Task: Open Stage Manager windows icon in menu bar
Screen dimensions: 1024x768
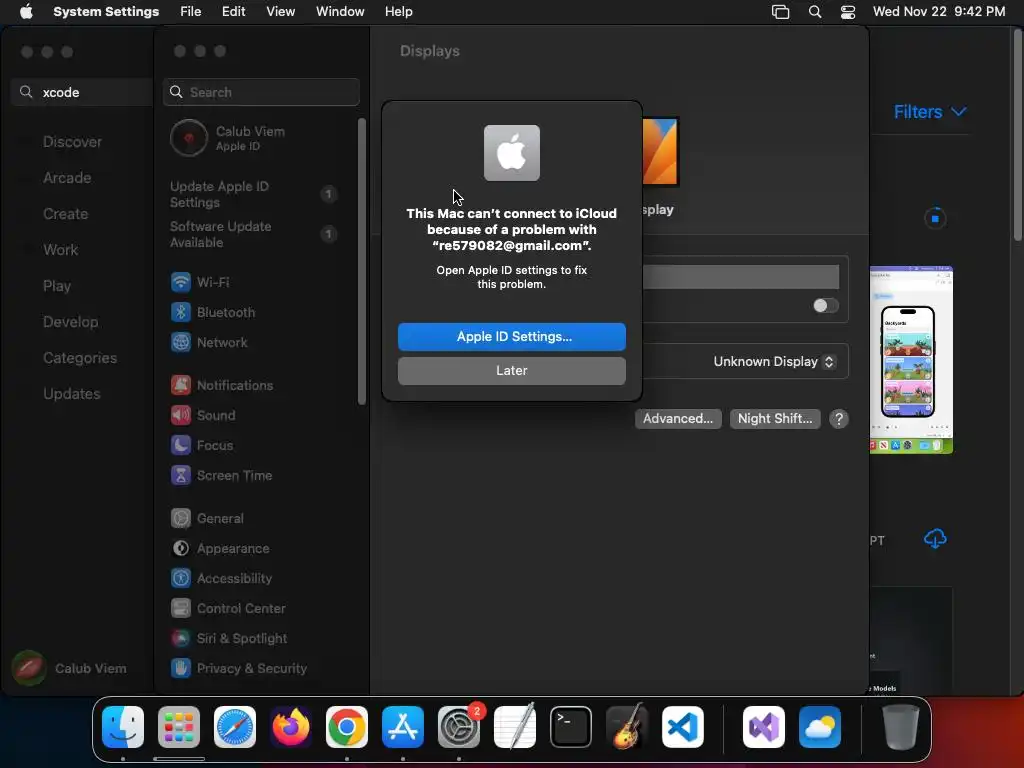Action: coord(780,12)
